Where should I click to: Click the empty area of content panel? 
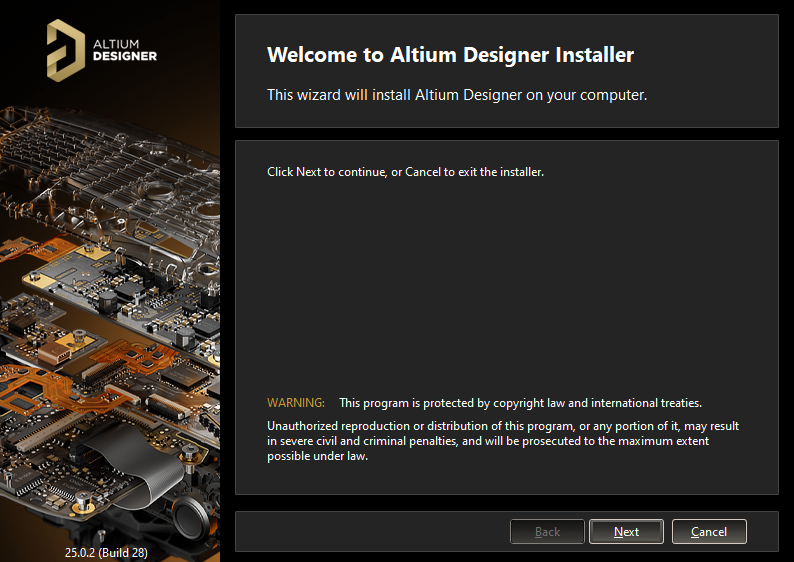(x=506, y=290)
